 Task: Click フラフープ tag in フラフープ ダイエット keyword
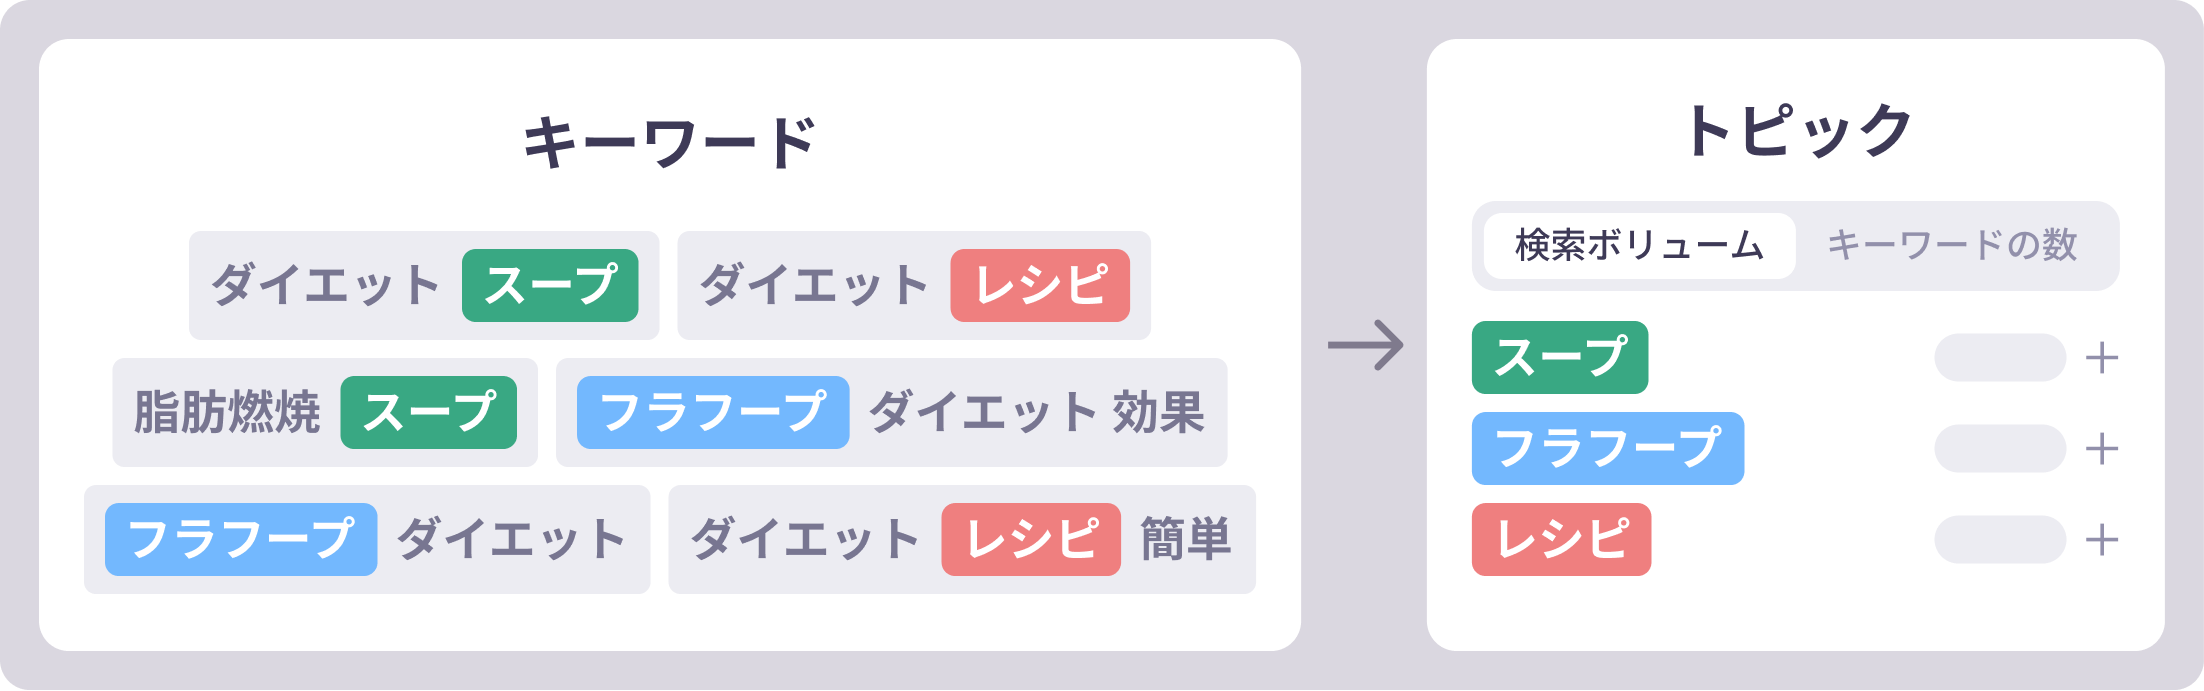tap(241, 540)
